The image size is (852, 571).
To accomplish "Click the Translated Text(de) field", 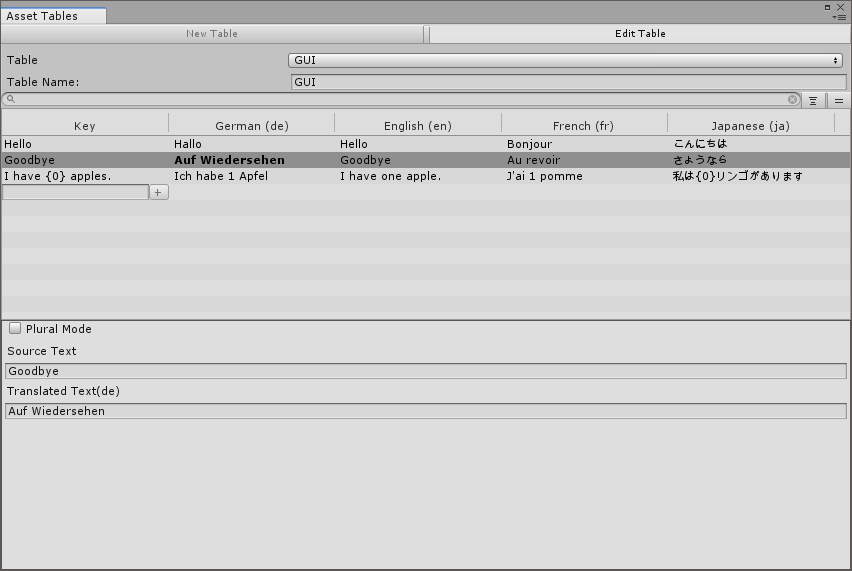I will tap(426, 411).
